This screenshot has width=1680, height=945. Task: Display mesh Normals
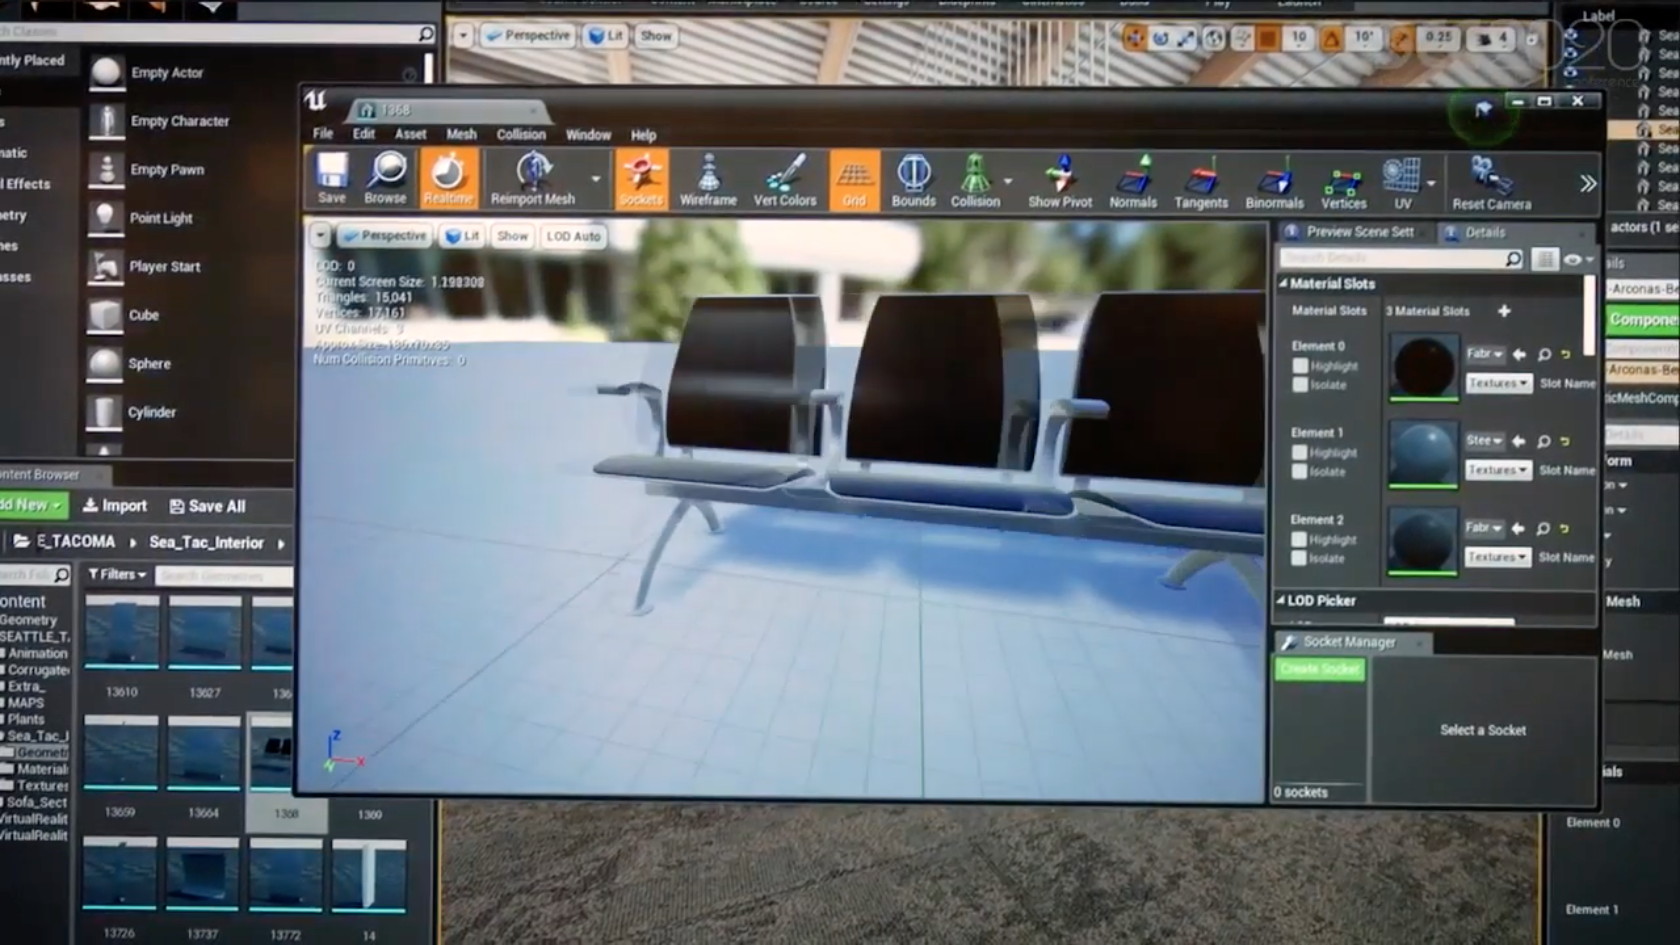[1133, 183]
